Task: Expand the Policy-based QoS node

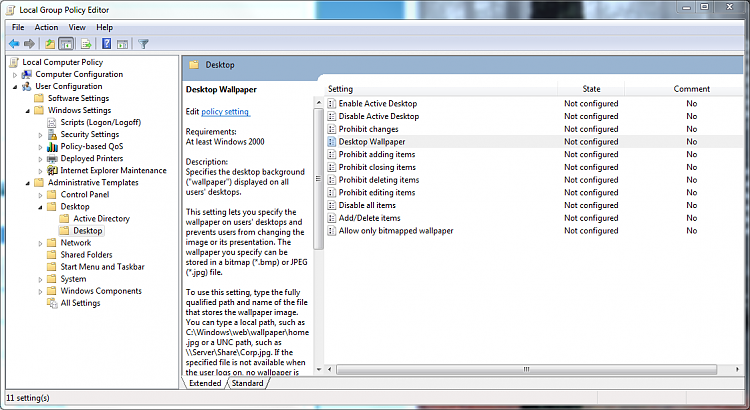Action: click(x=40, y=147)
